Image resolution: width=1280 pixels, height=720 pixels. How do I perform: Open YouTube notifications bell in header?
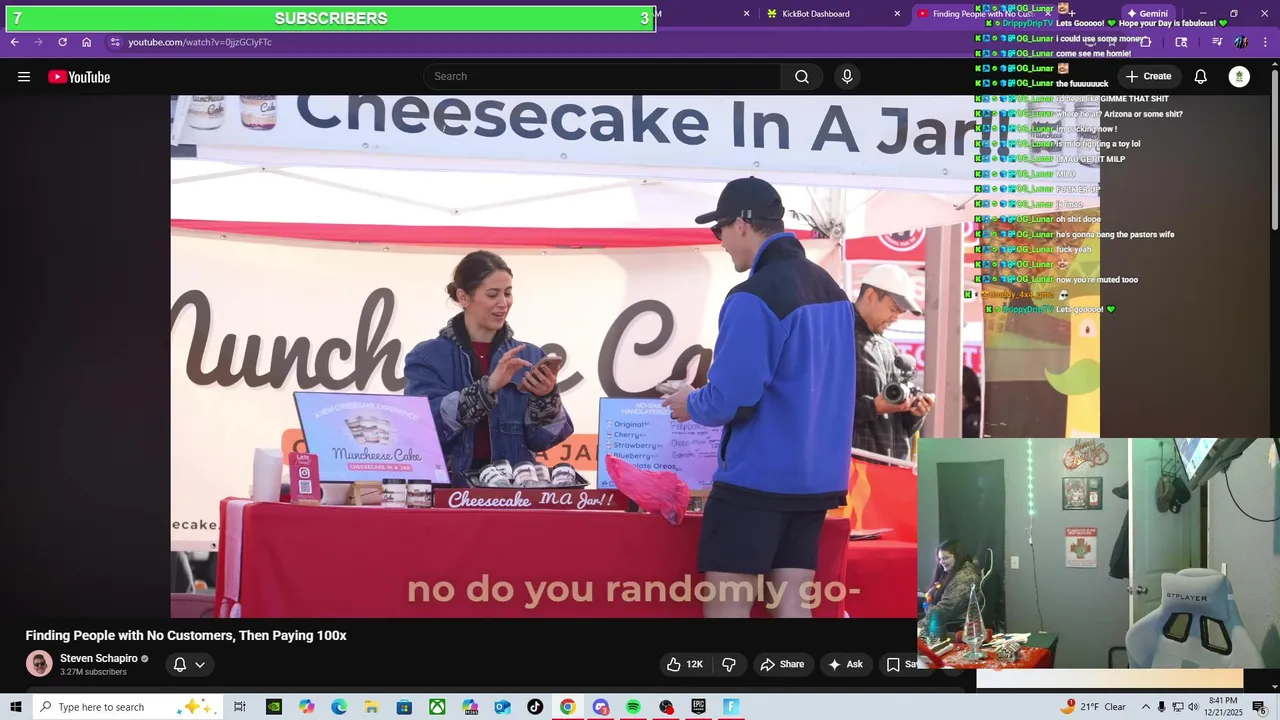pyautogui.click(x=1201, y=77)
